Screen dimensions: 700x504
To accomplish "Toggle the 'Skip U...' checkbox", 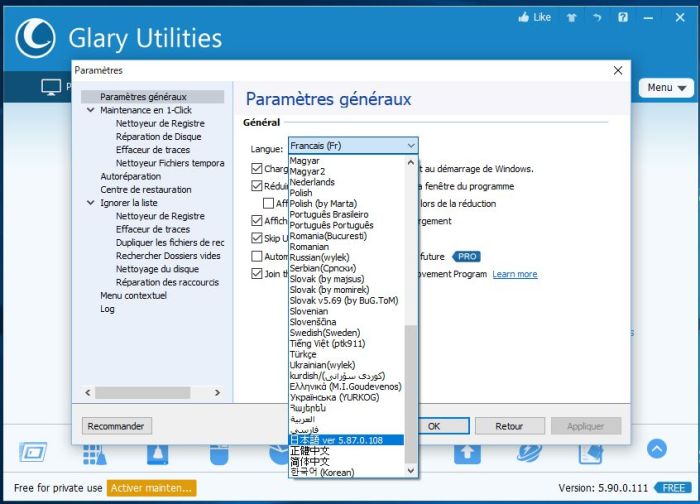I will click(x=257, y=239).
